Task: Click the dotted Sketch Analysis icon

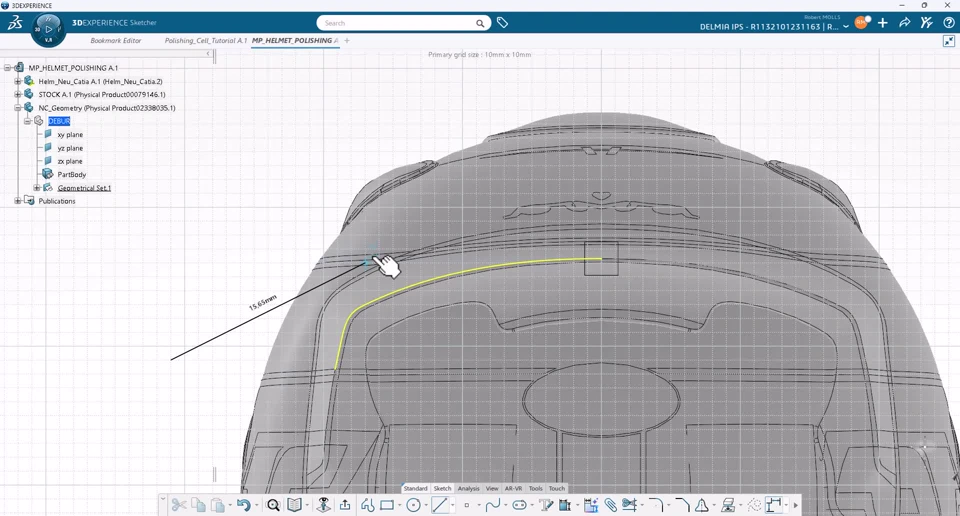Action: coord(754,505)
